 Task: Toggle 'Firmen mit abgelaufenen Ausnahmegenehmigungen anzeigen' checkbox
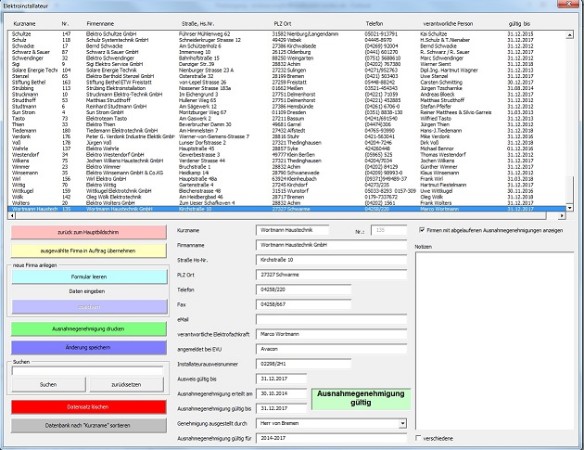click(422, 230)
